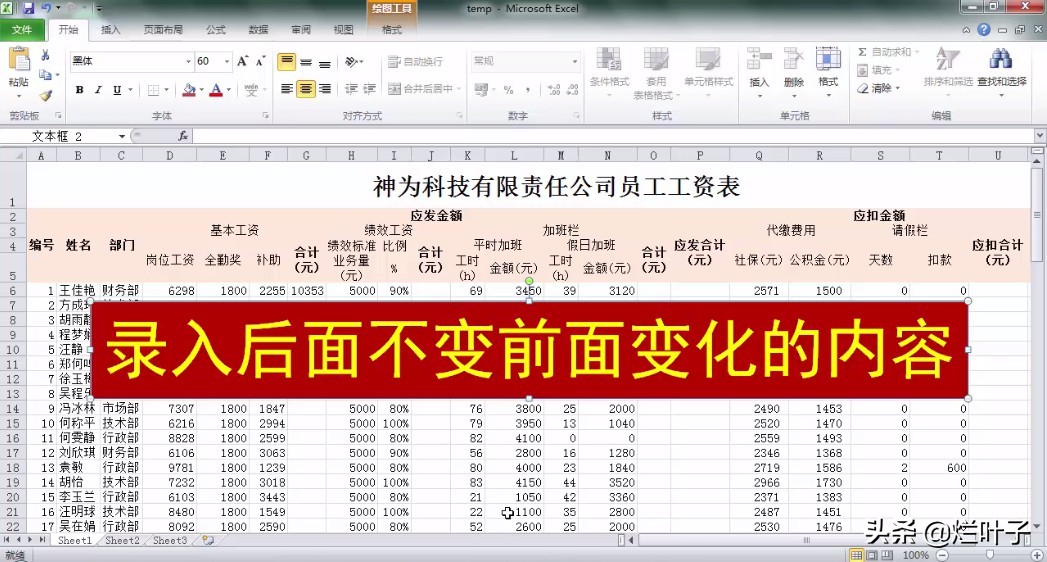Image resolution: width=1047 pixels, height=562 pixels.
Task: Click select-all corner of the grid
Action: (x=13, y=156)
